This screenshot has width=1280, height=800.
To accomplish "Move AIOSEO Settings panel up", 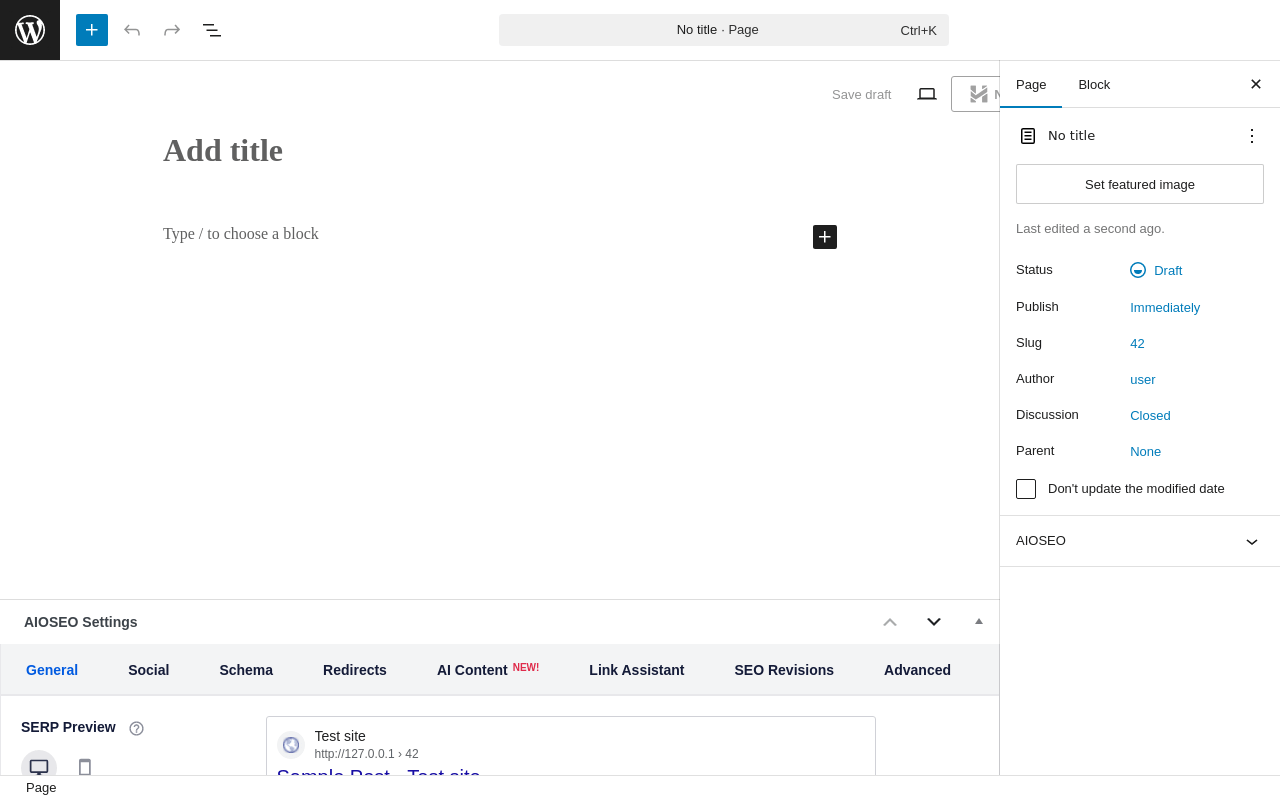I will tap(890, 622).
